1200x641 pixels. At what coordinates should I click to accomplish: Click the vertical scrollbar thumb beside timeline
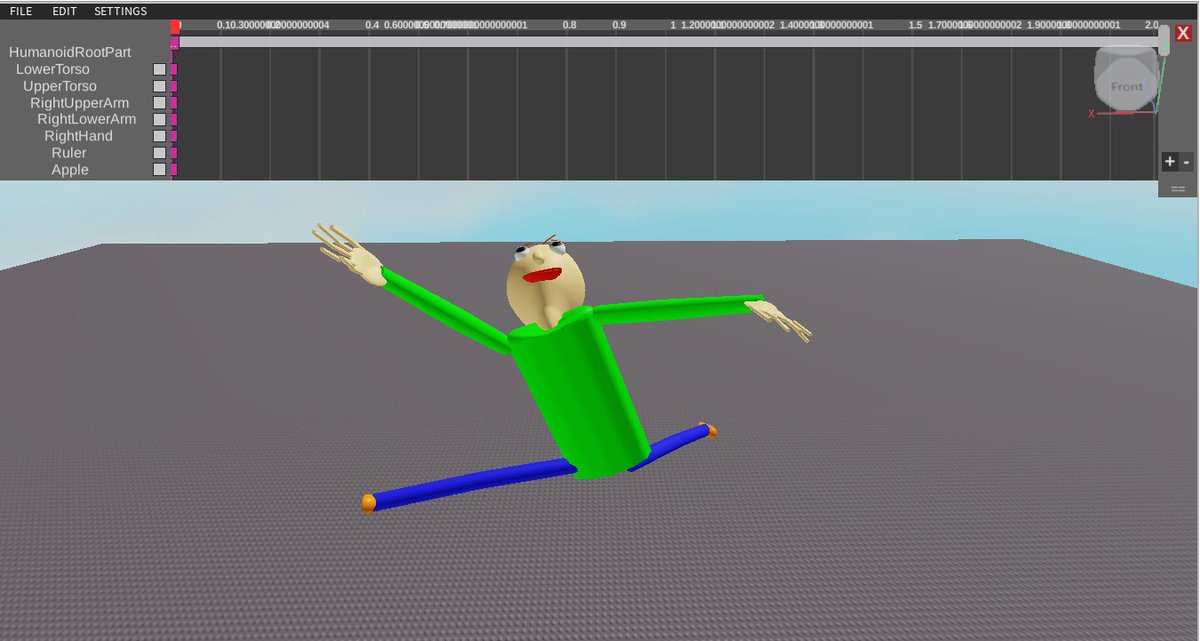[1164, 40]
